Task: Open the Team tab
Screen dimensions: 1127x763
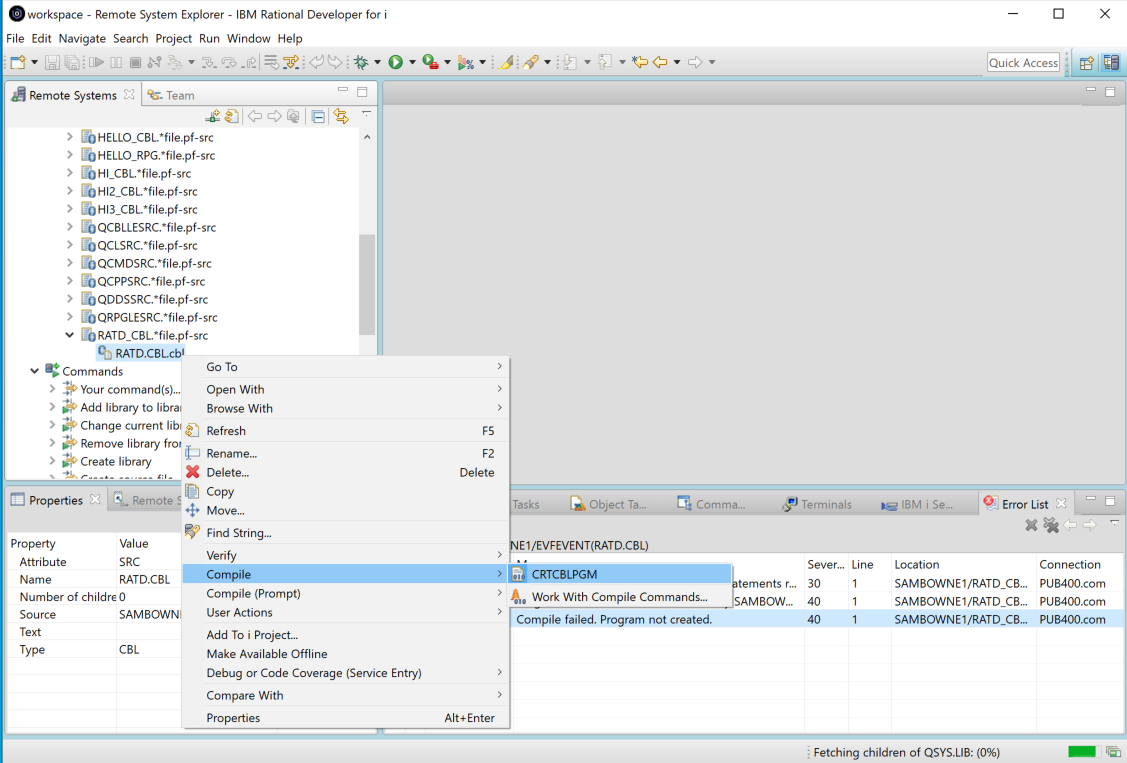Action: (x=180, y=95)
